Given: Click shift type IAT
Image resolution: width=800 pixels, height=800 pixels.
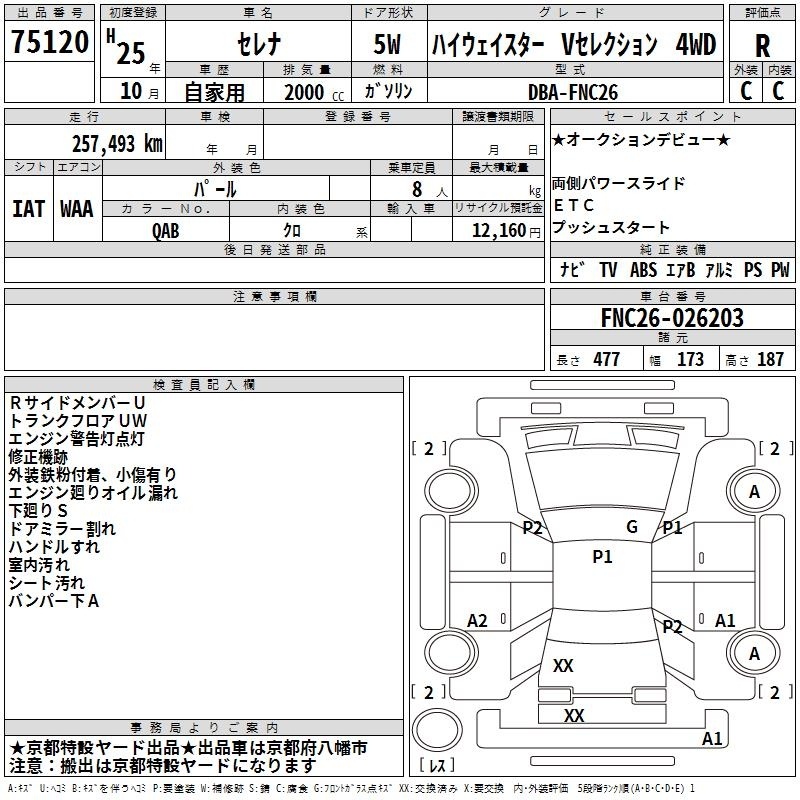Looking at the screenshot, I should [x=28, y=209].
